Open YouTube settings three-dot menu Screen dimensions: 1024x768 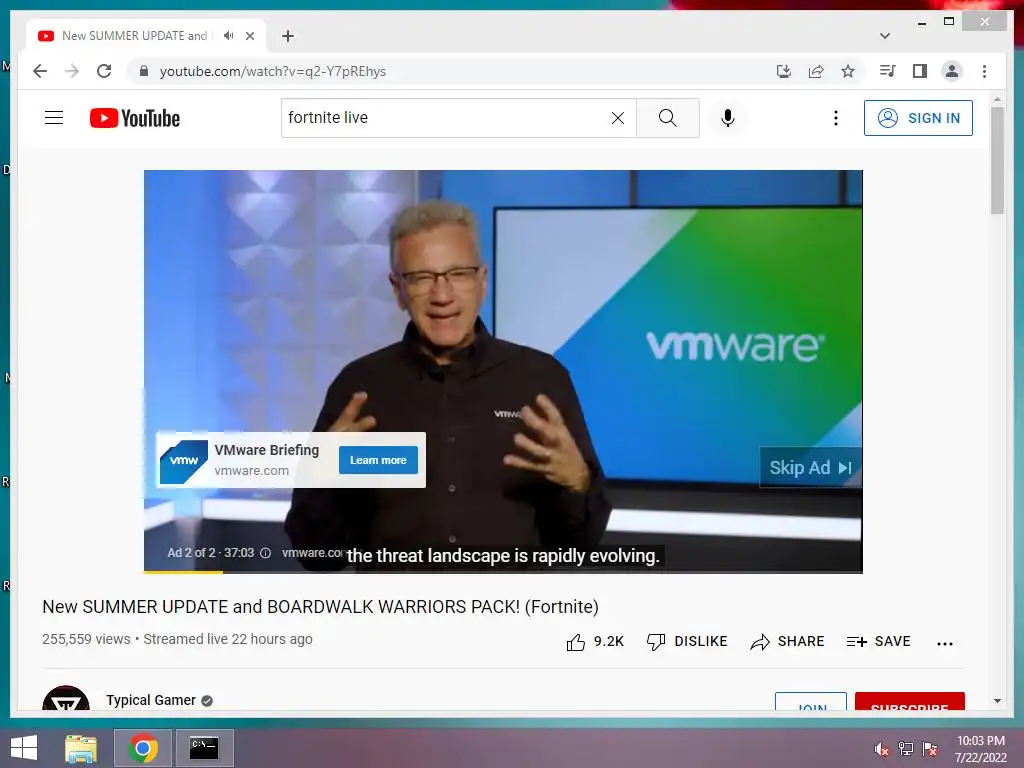(835, 118)
